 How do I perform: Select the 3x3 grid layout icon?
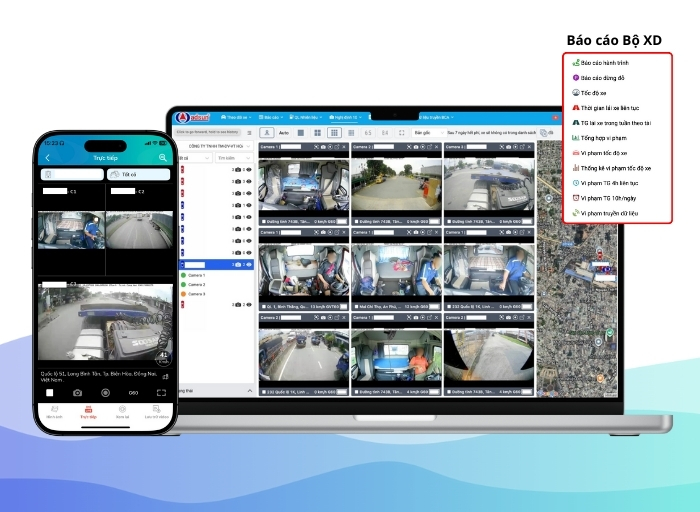point(334,132)
